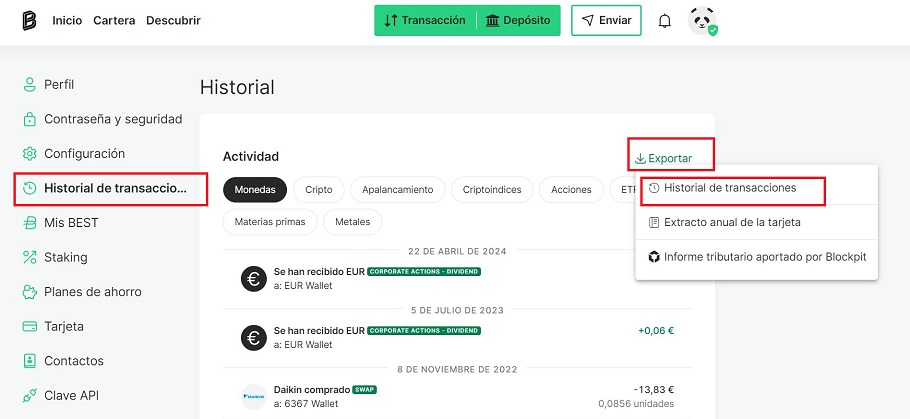The image size is (910, 419).
Task: Open Planes de ahorro section
Action: [92, 292]
